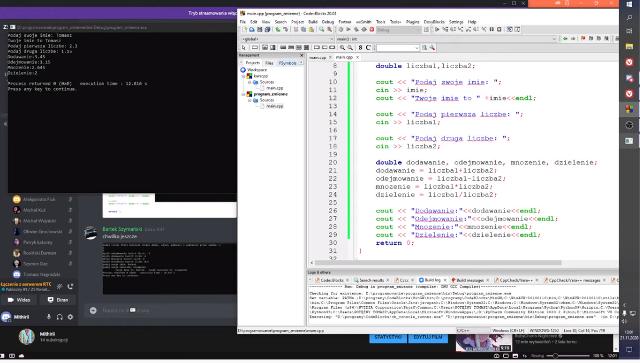The height and width of the screenshot is (363, 640).
Task: Click the Break debugger pause icon
Action: click(x=492, y=29)
